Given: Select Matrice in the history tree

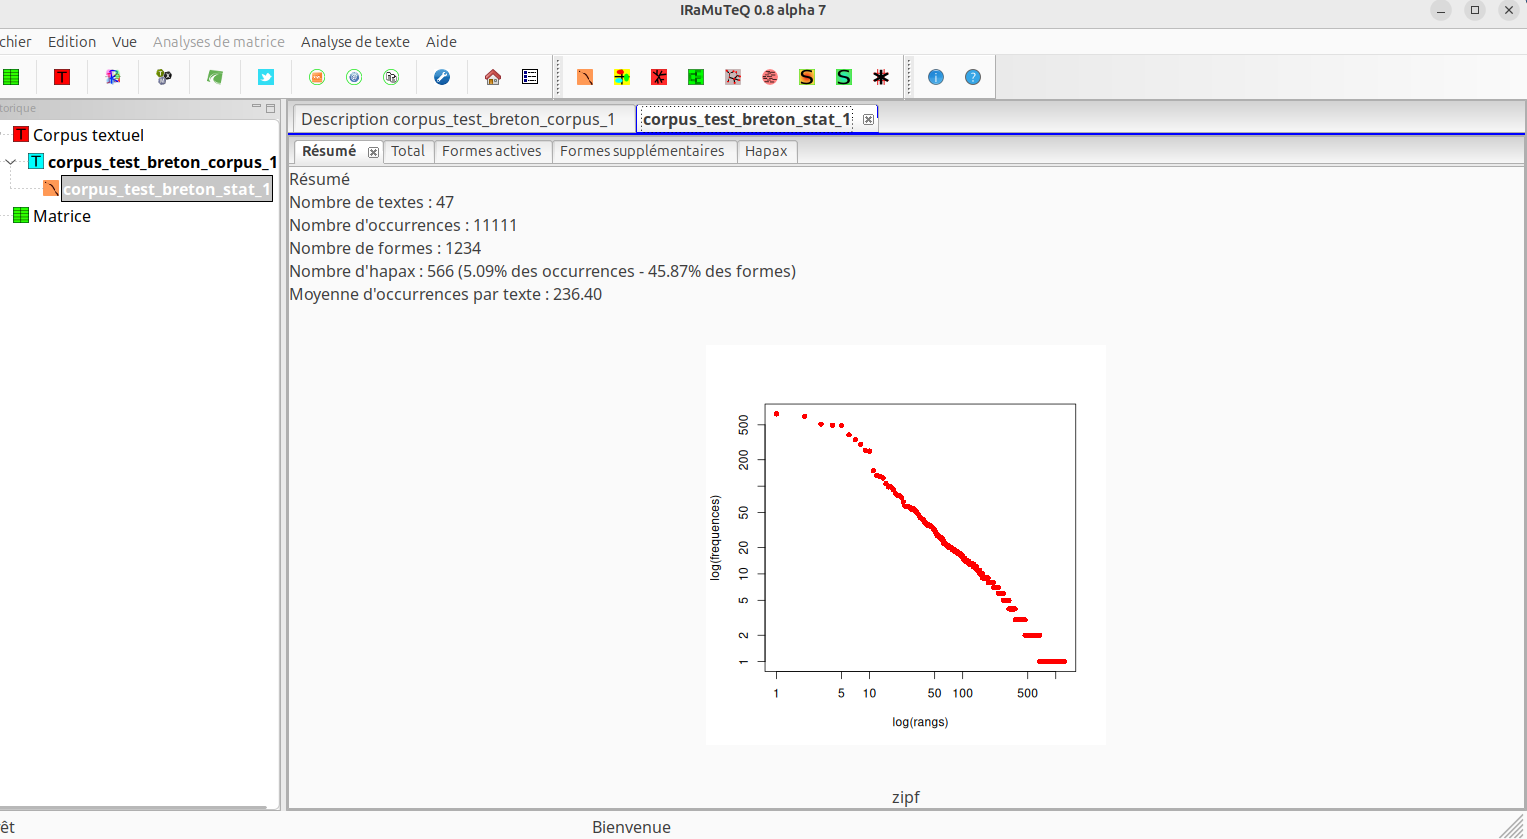Looking at the screenshot, I should 62,216.
